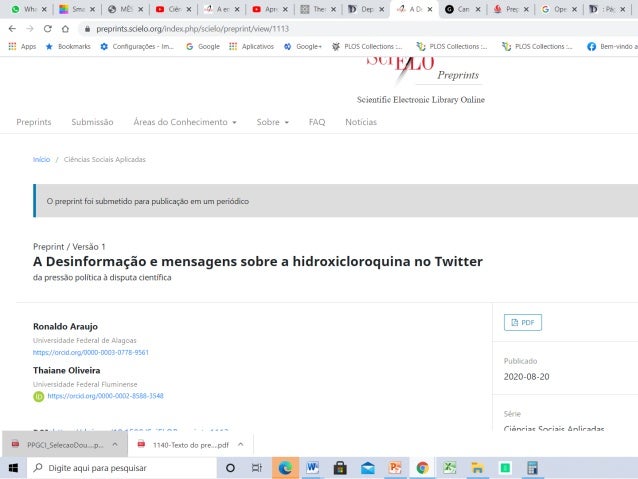Open Cortana circle on taskbar

tap(230, 468)
